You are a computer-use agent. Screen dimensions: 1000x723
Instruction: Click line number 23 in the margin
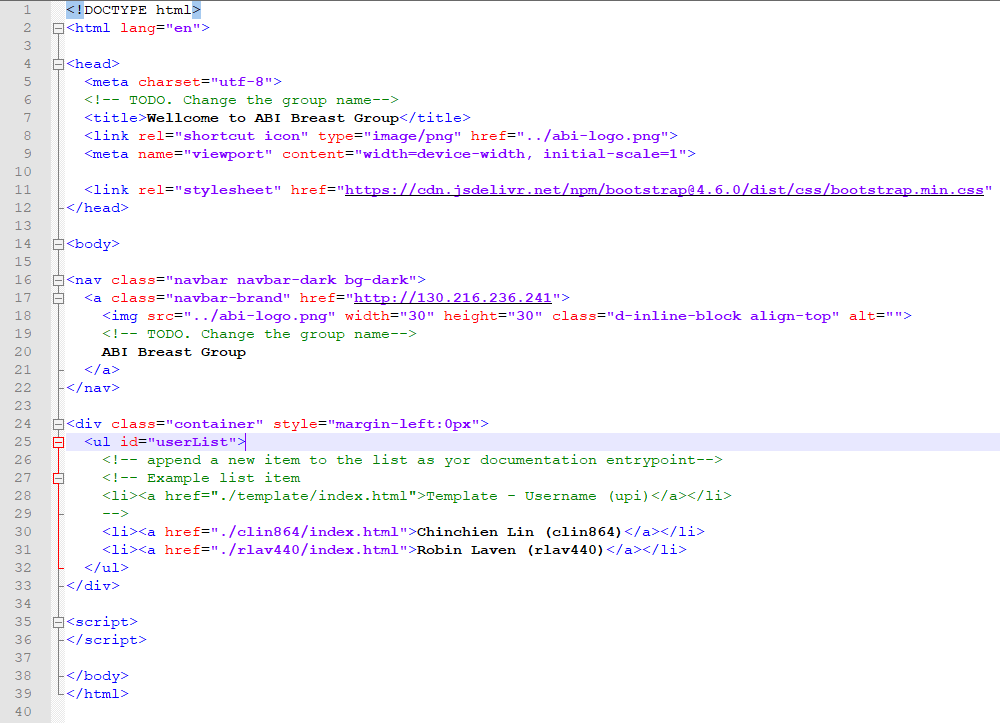23,405
